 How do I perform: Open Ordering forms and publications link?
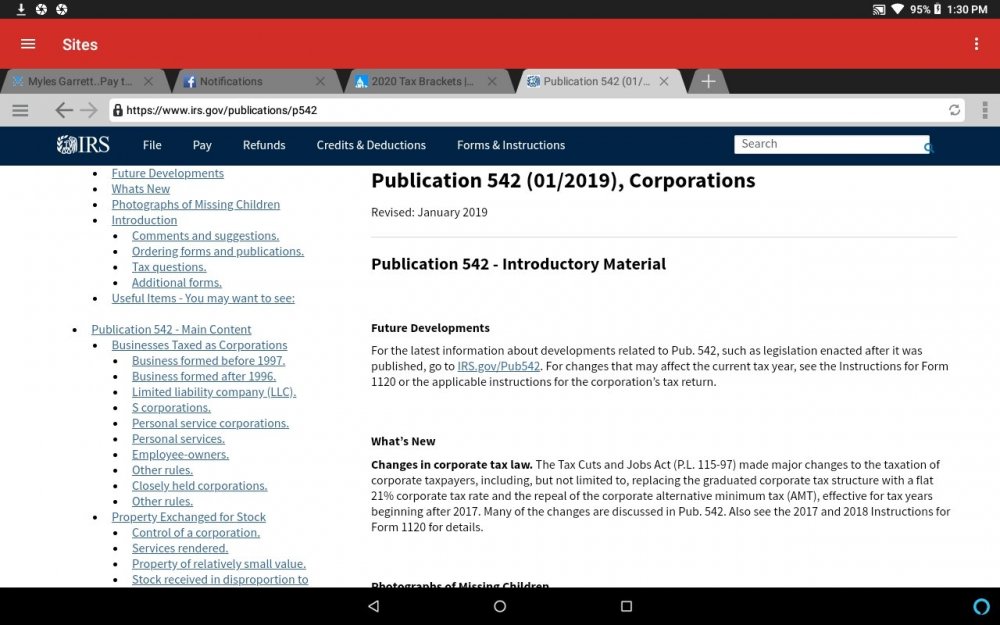coord(217,251)
